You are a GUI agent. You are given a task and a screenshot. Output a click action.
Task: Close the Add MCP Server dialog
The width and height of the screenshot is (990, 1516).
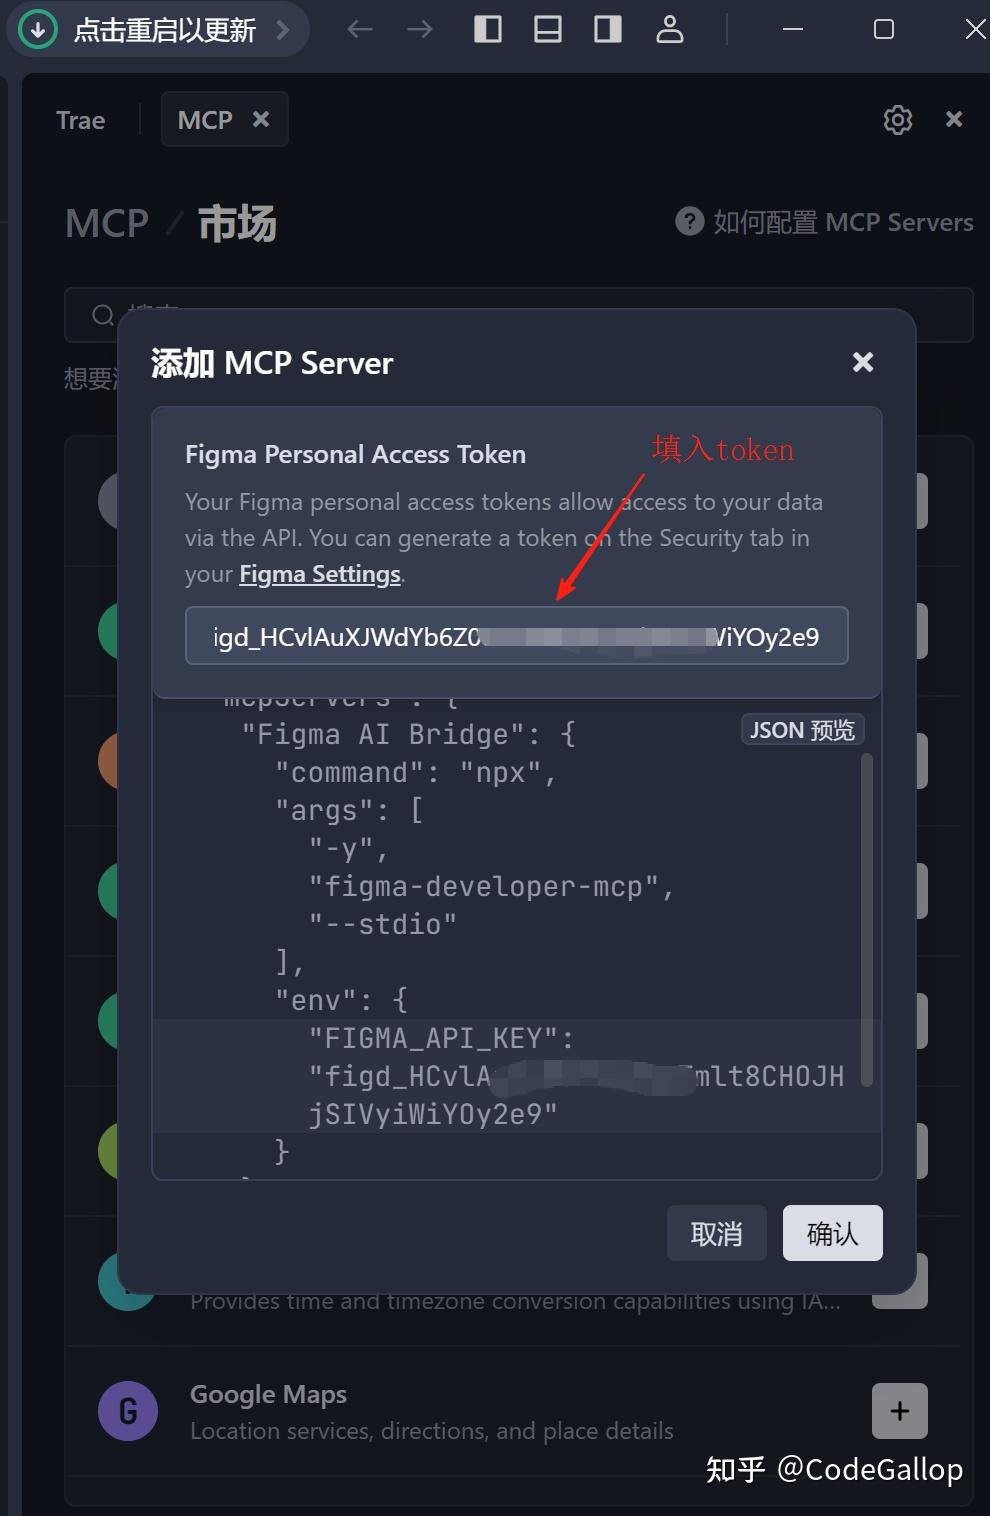click(863, 362)
